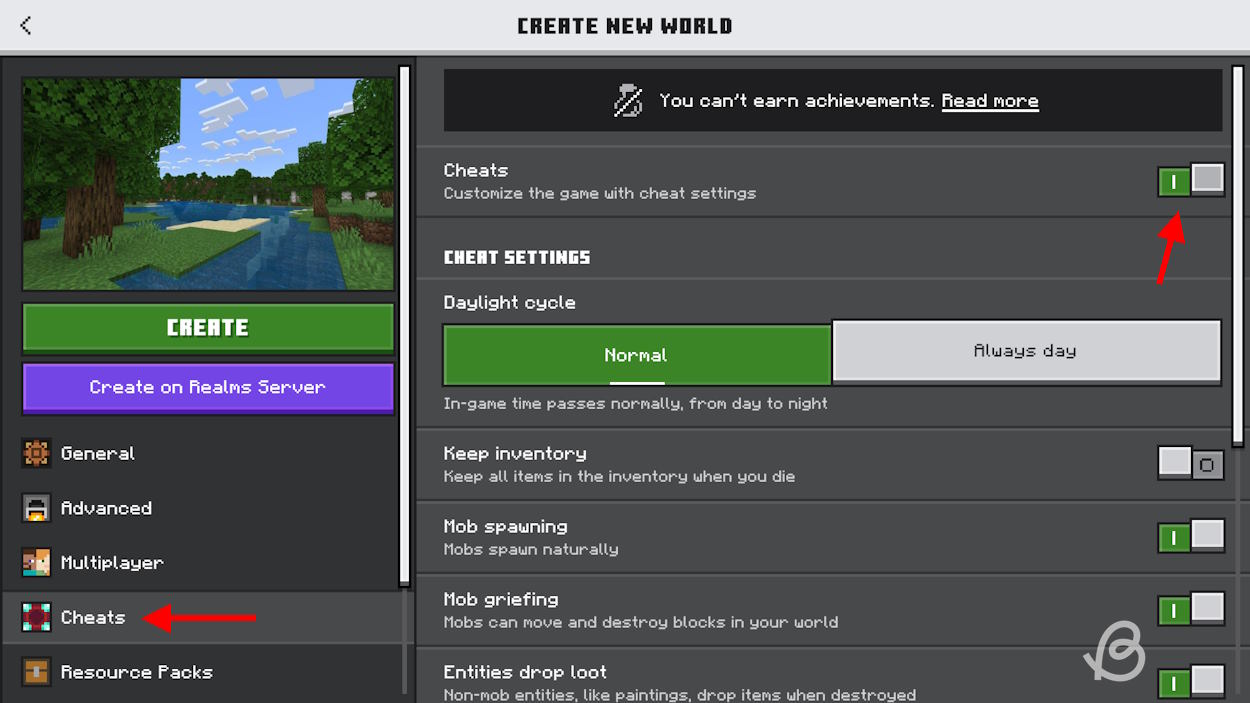This screenshot has height=703, width=1250.
Task: Enable the Keep inventory toggle
Action: [x=1191, y=464]
